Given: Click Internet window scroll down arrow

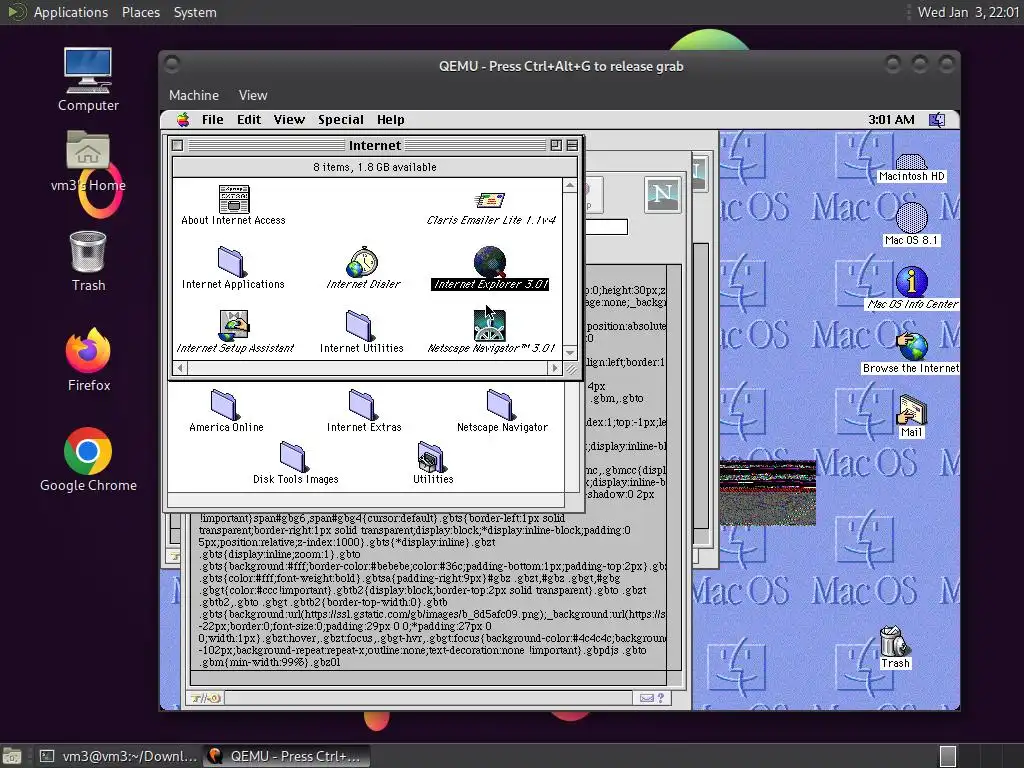Looking at the screenshot, I should click(570, 353).
